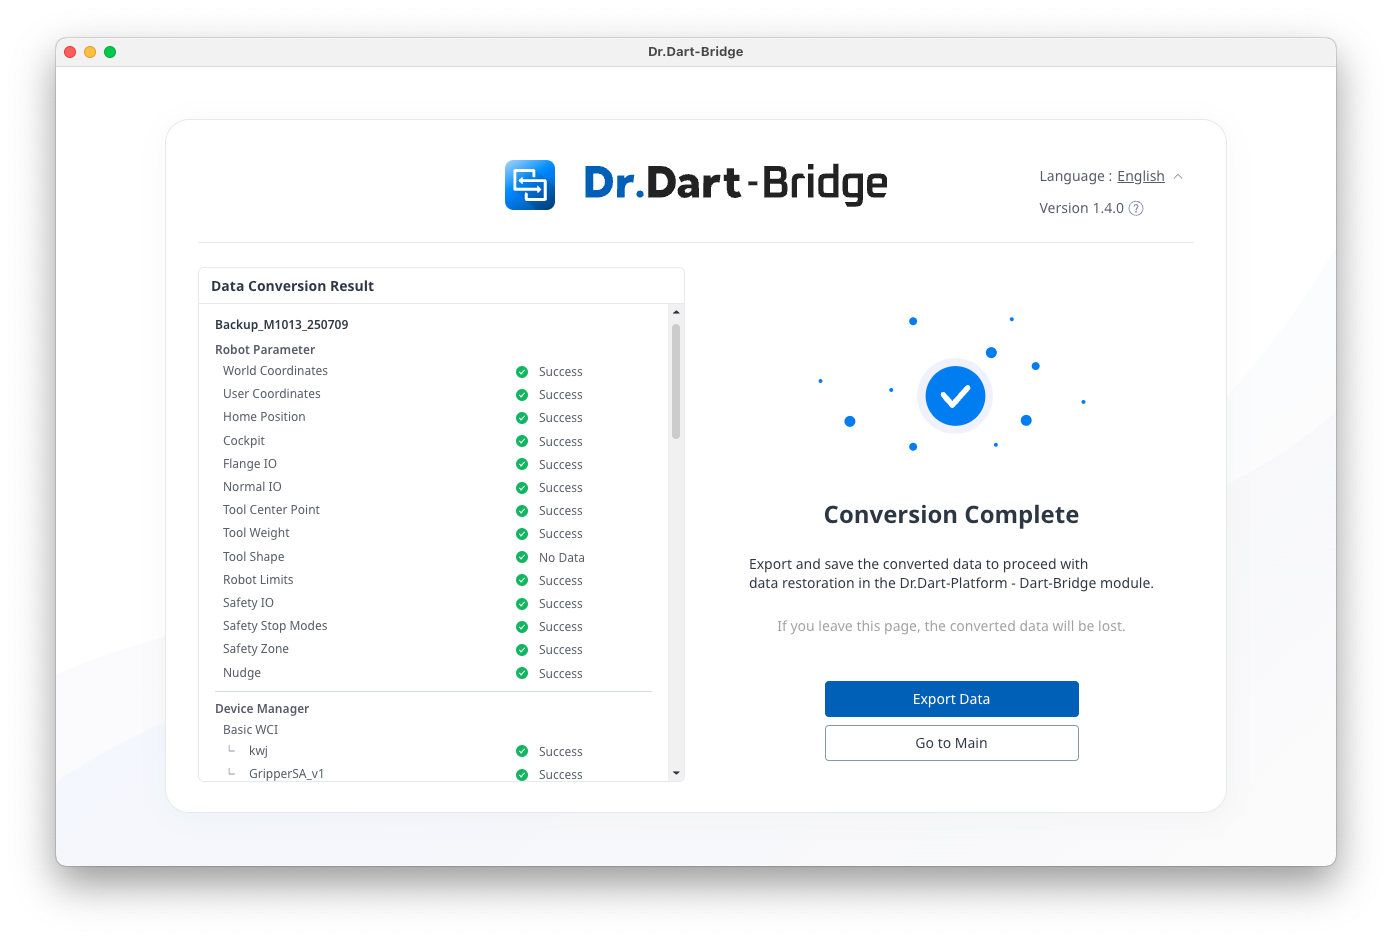Click the result list scrollbar thumb
Screen dimensions: 1392x940
pos(676,380)
